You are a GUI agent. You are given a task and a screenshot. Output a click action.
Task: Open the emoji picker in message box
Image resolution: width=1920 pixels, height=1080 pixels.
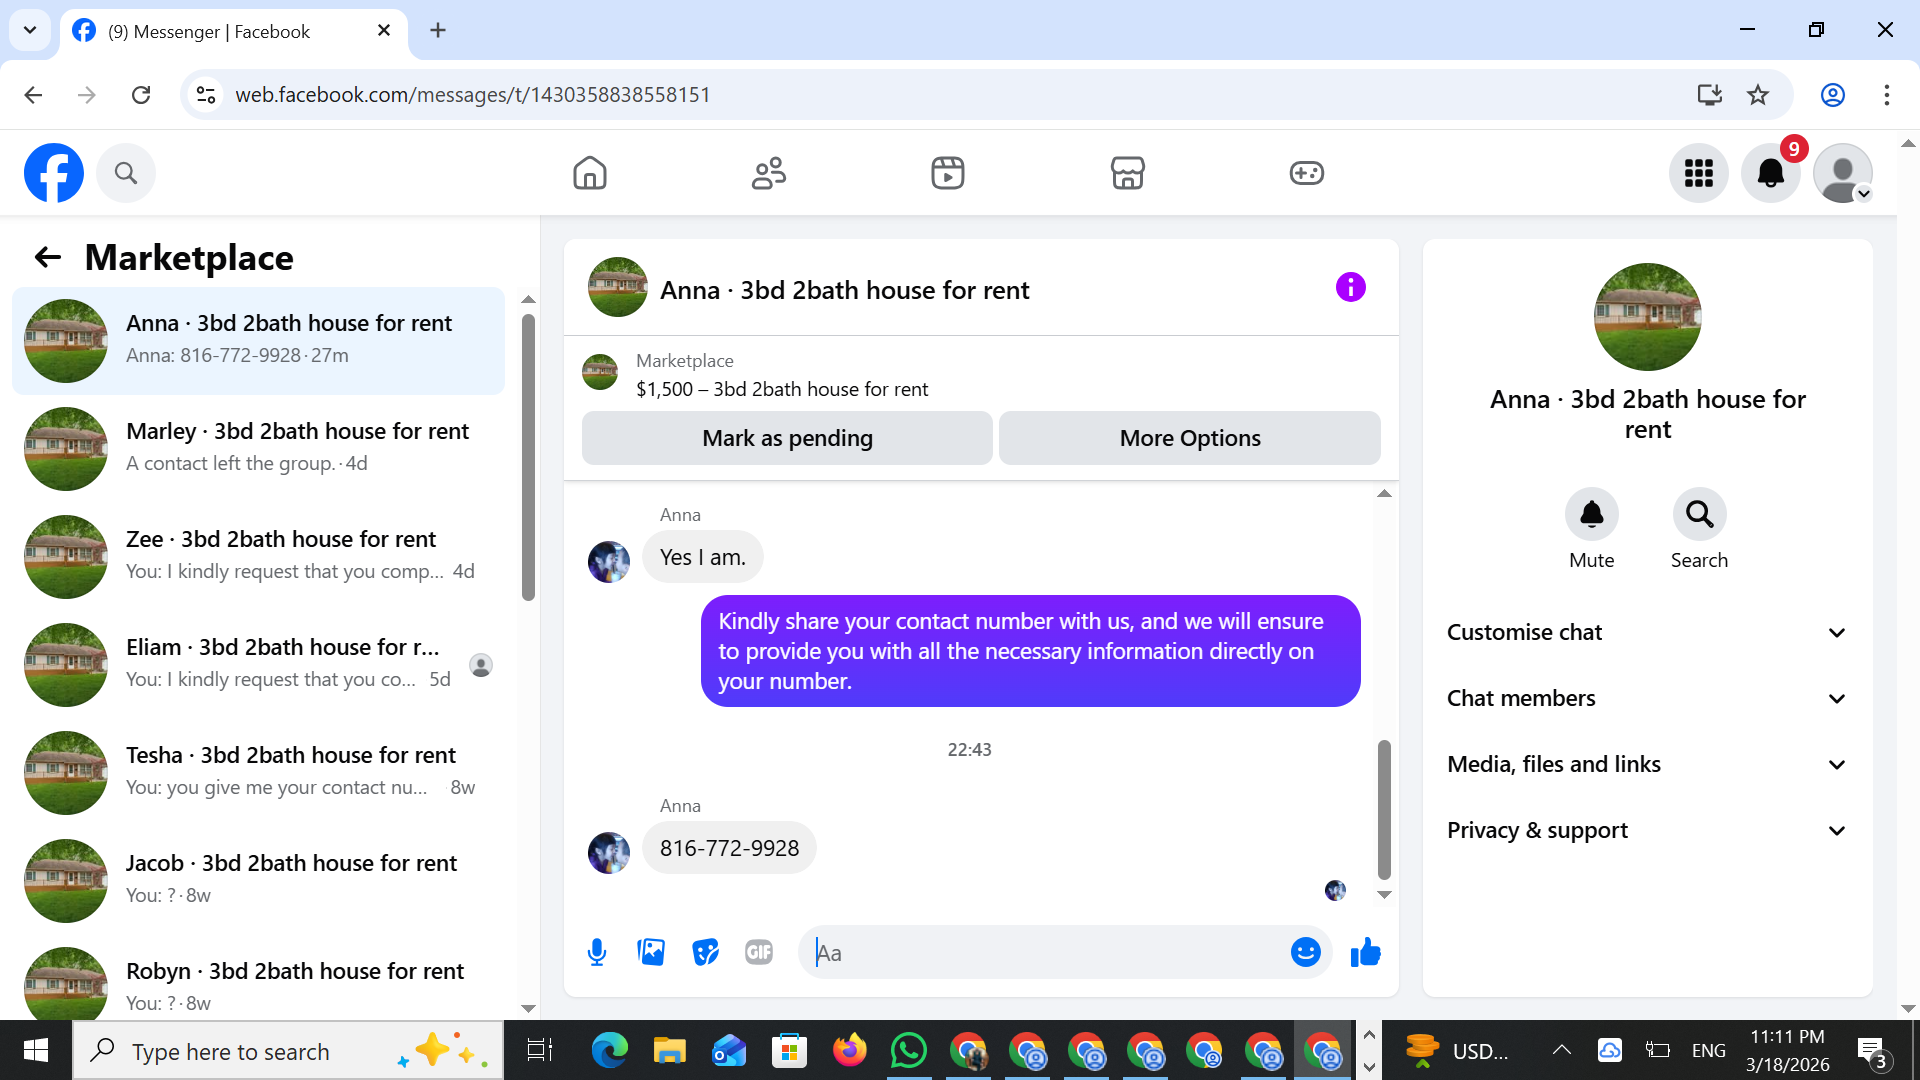[x=1305, y=952]
